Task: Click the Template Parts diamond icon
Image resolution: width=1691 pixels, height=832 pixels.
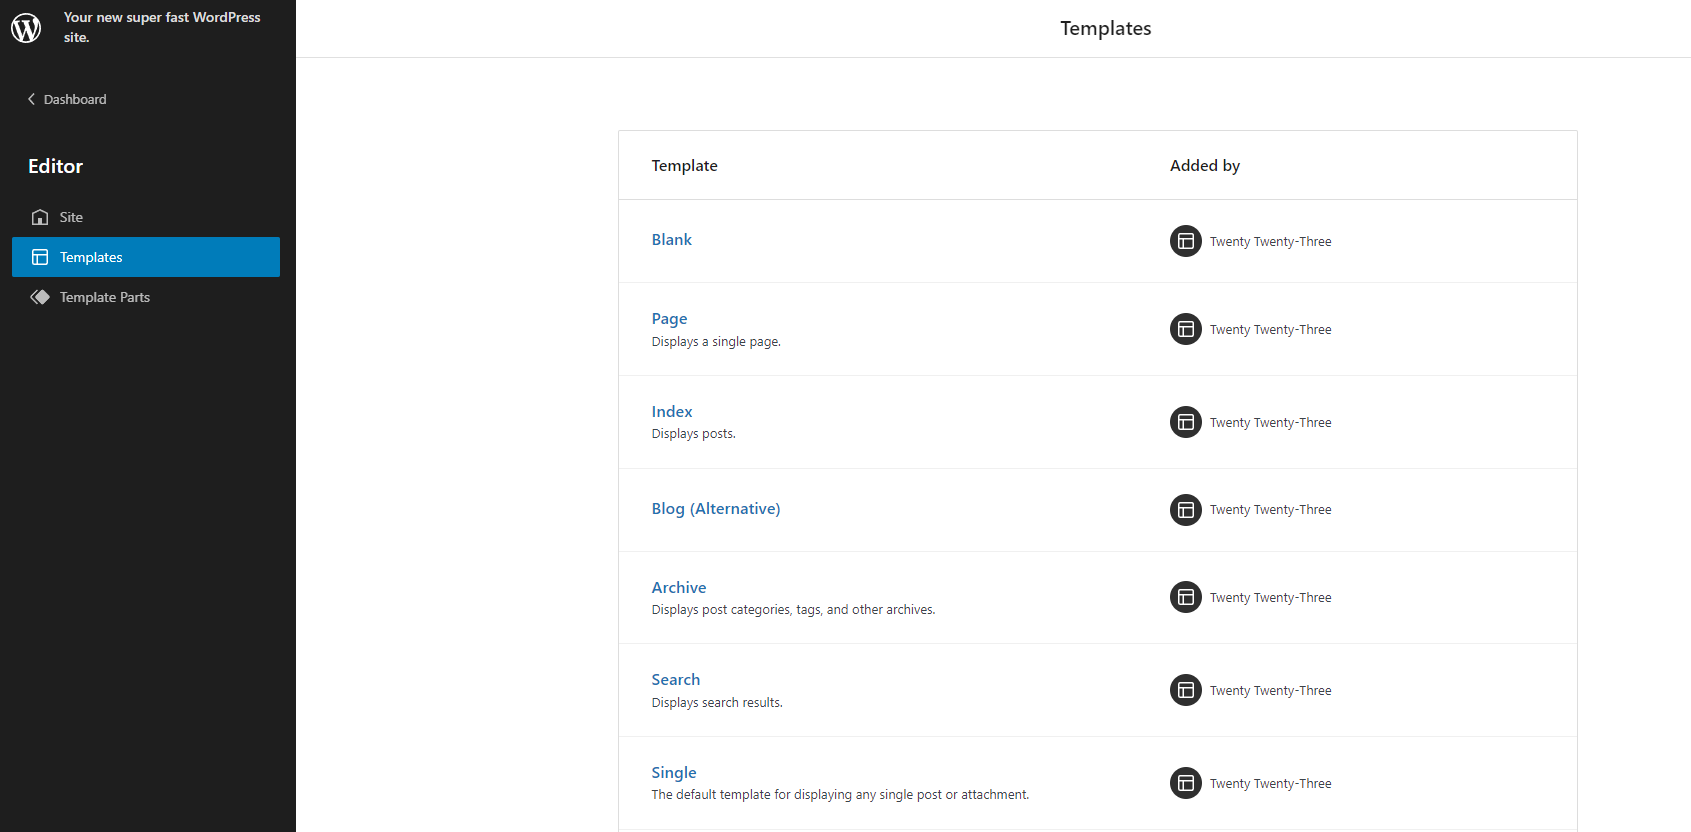Action: tap(40, 297)
